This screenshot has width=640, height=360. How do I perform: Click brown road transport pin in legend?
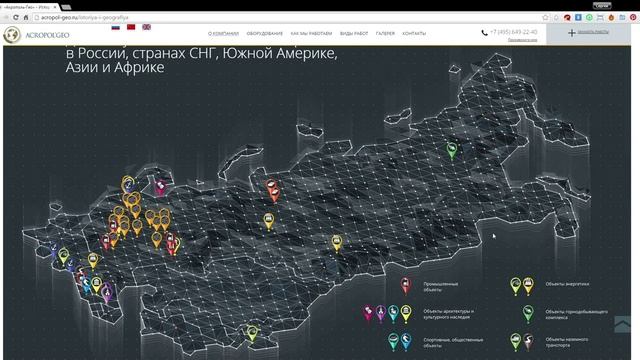click(528, 341)
